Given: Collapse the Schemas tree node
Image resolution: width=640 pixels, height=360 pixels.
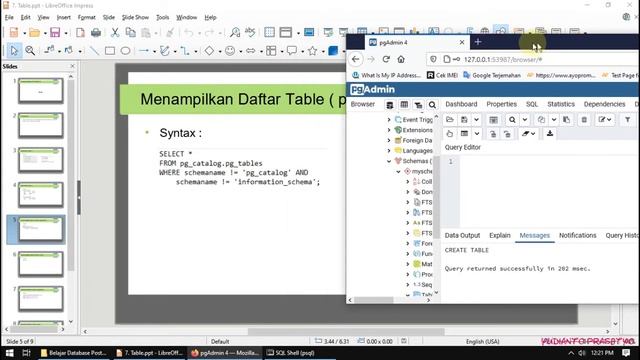Looking at the screenshot, I should click(x=389, y=161).
